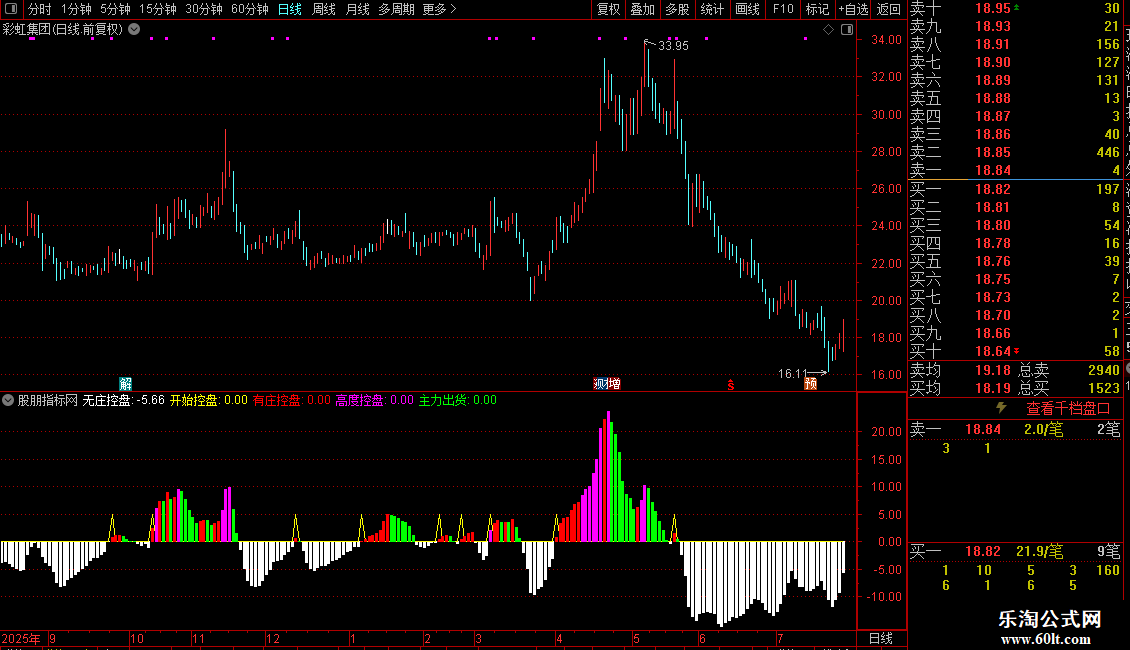The height and width of the screenshot is (650, 1130).
Task: Click the 买十 row price 18.64
Action: (993, 351)
